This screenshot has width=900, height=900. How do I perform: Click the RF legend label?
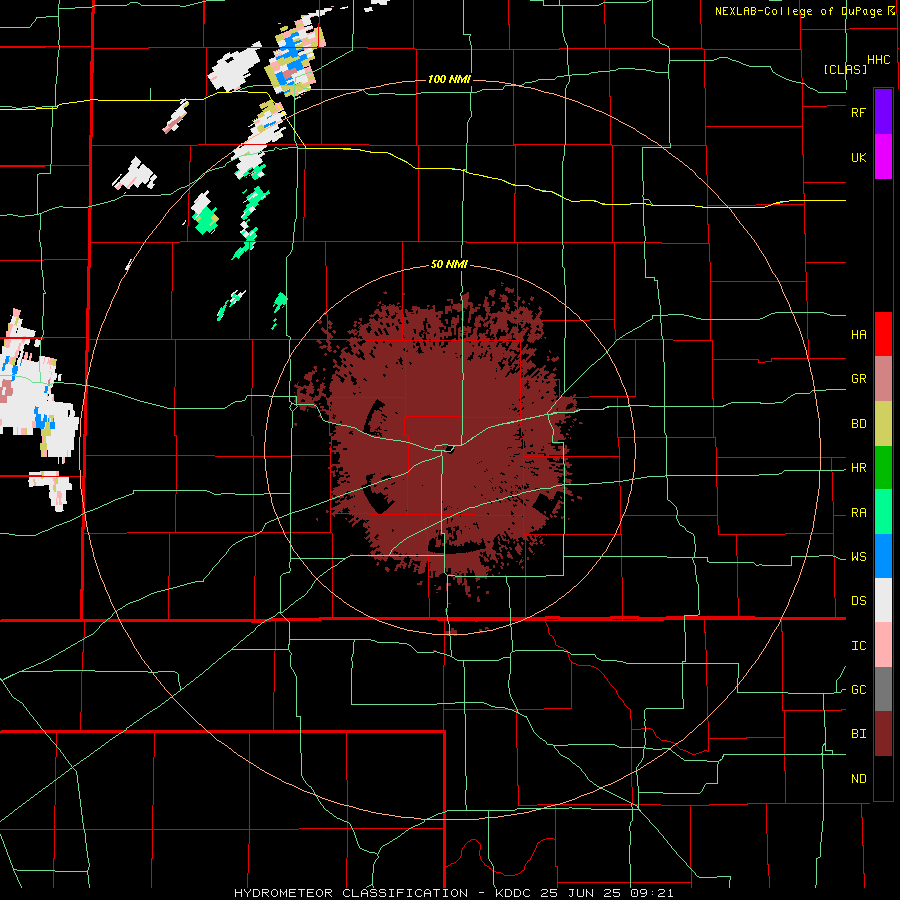[858, 112]
